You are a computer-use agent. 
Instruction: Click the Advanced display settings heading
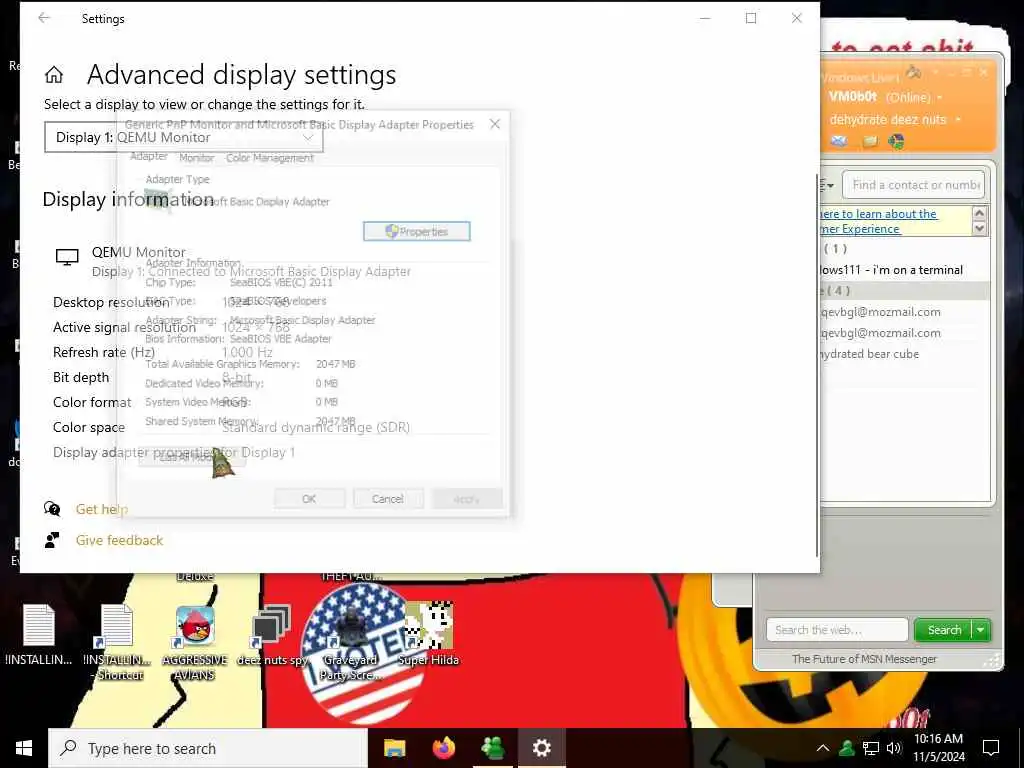[x=242, y=74]
